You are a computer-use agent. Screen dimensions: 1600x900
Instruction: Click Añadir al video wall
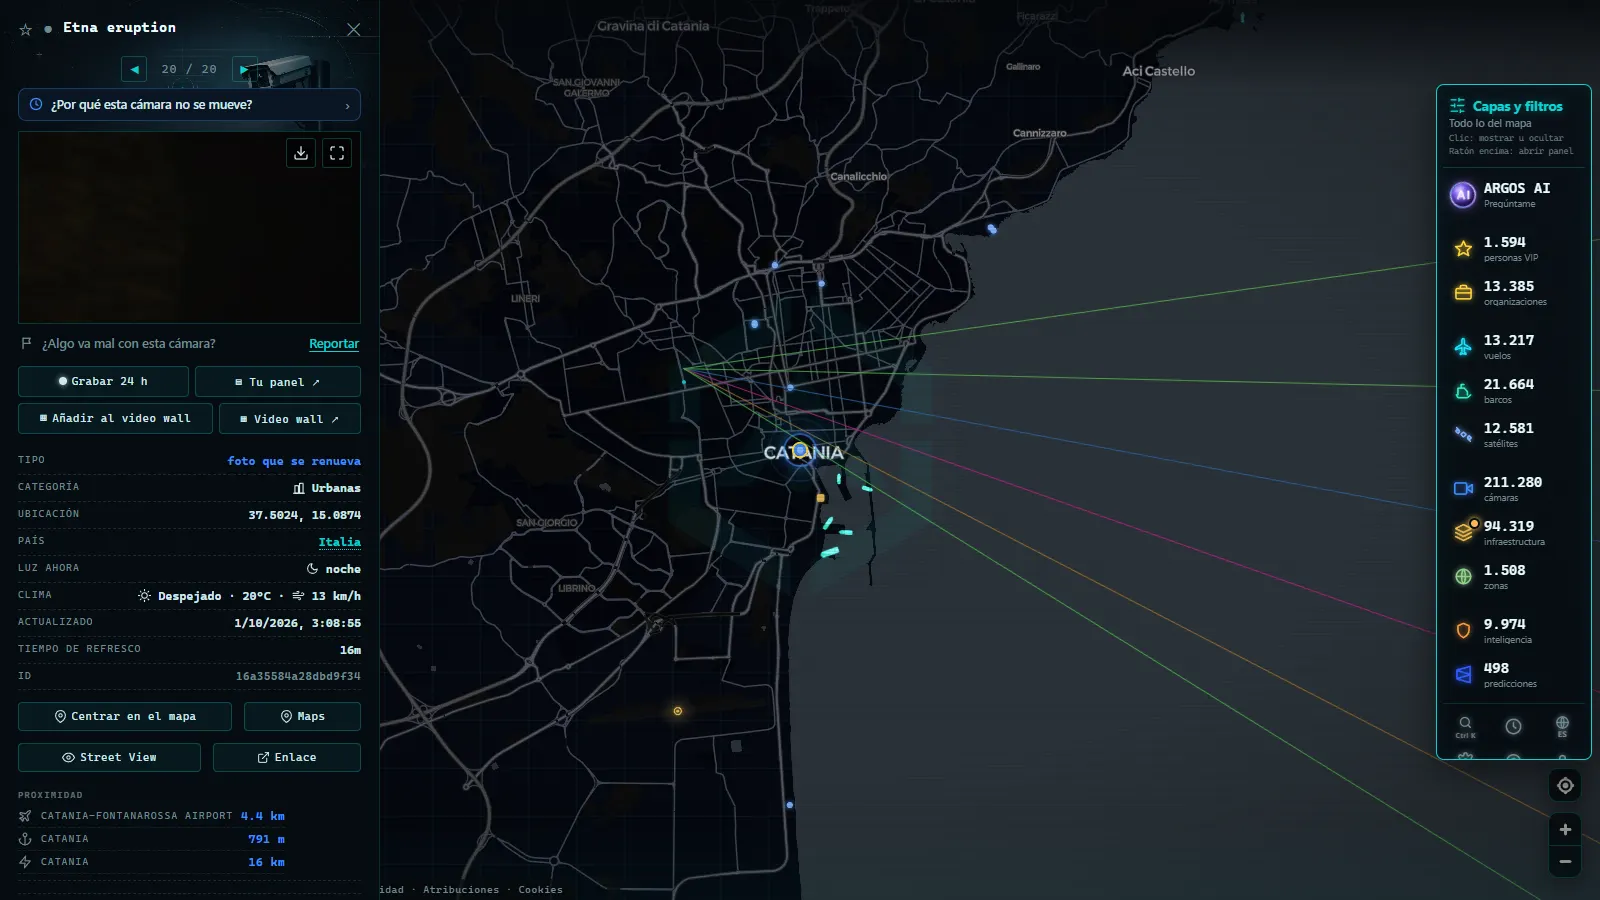(115, 419)
